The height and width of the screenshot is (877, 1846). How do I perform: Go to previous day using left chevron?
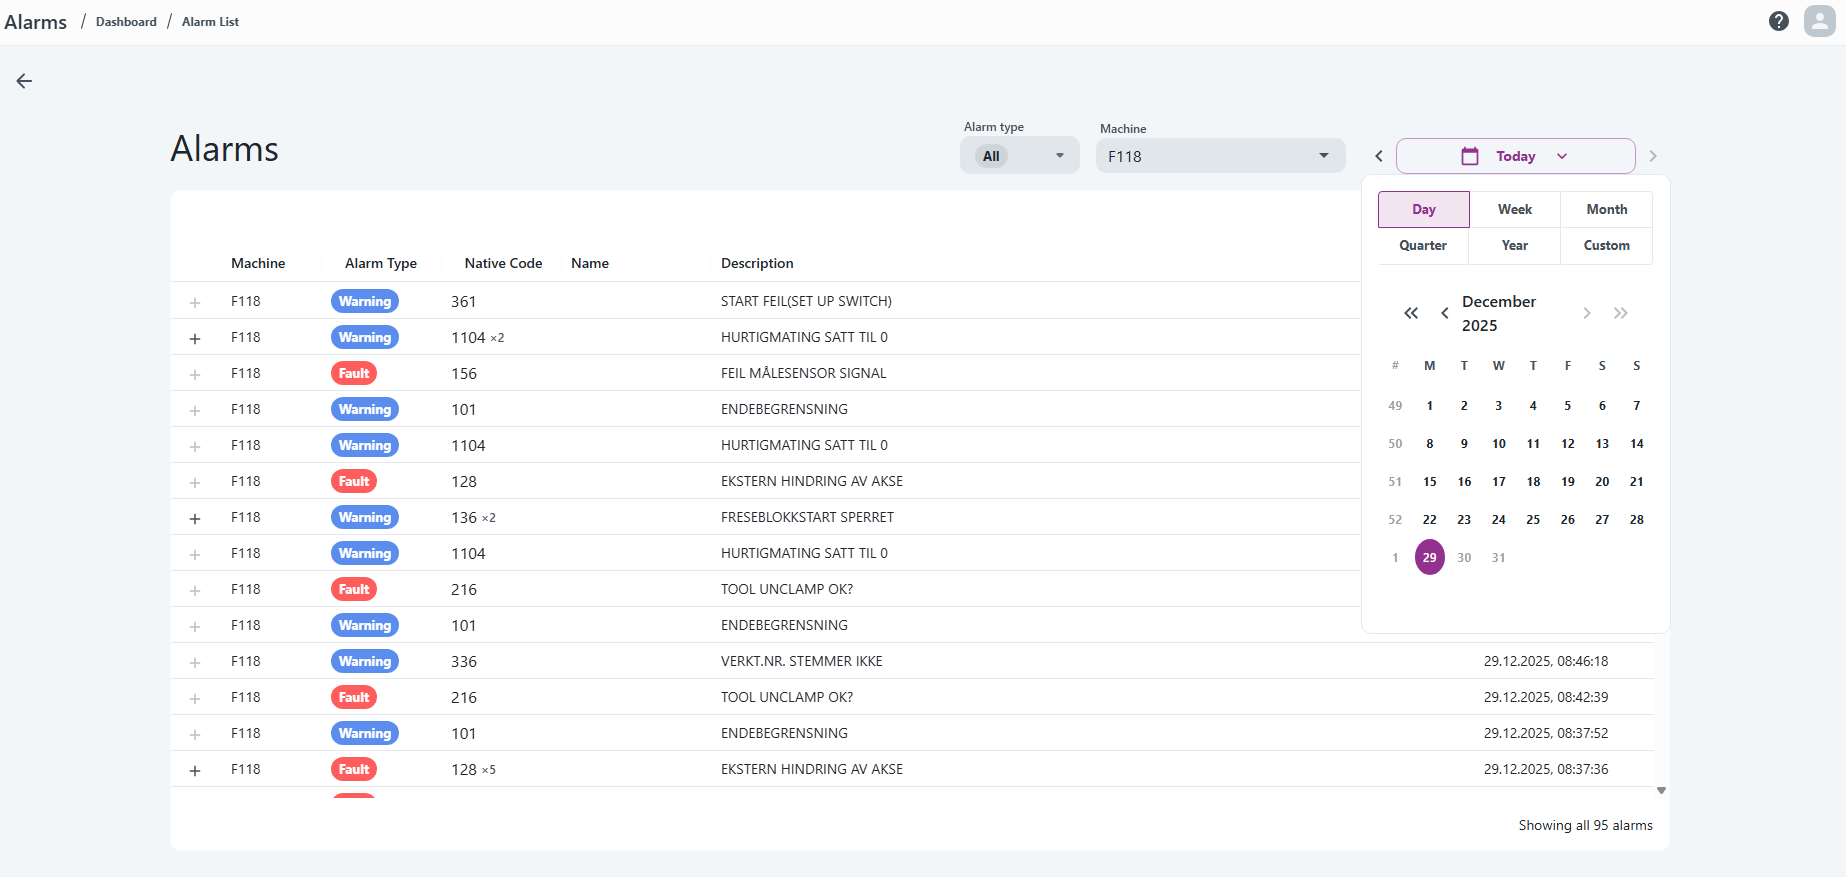point(1379,156)
